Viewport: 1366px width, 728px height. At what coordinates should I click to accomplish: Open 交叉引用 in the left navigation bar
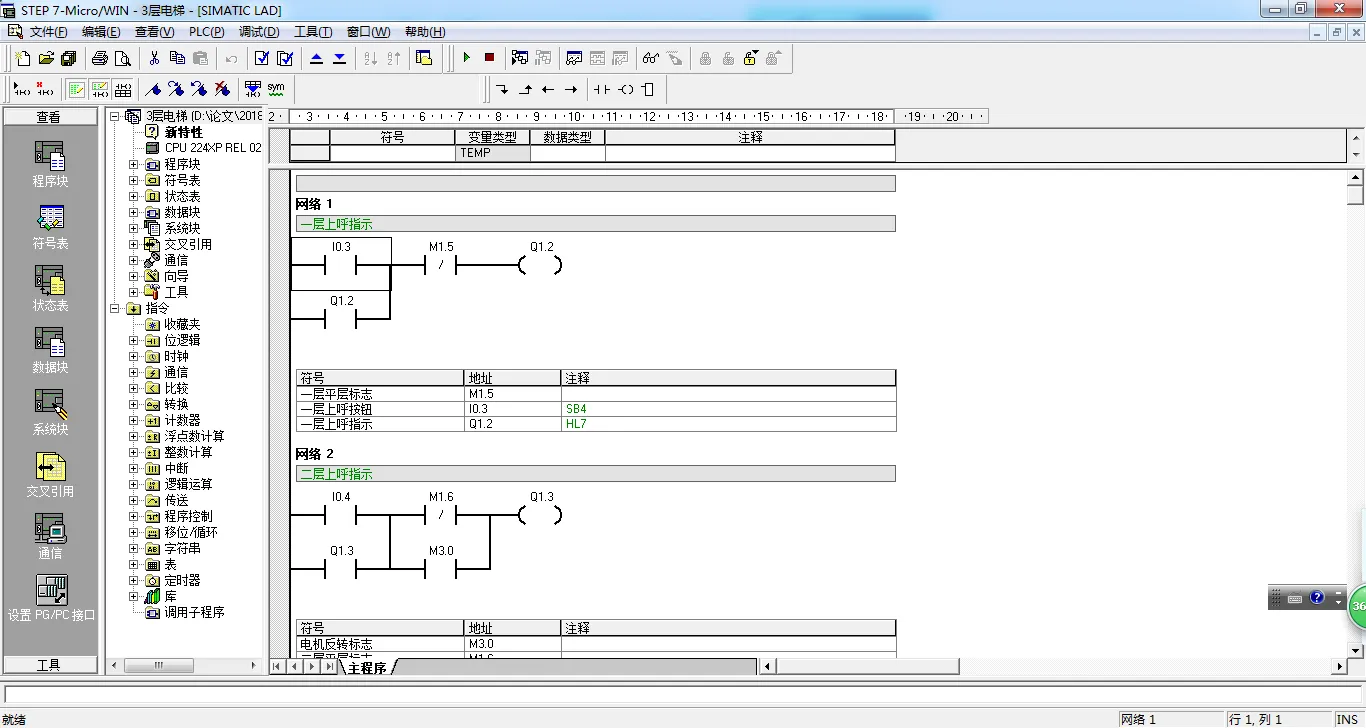click(50, 475)
